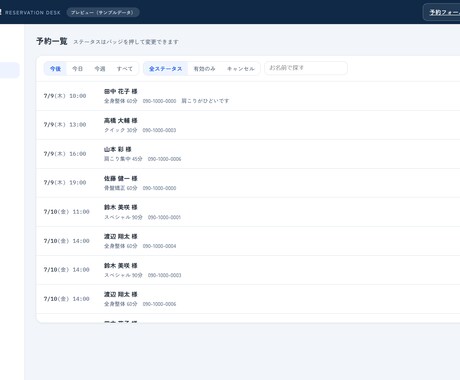Click the 予約一覧 page heading
Viewport: 460px width, 380px height.
(x=52, y=41)
